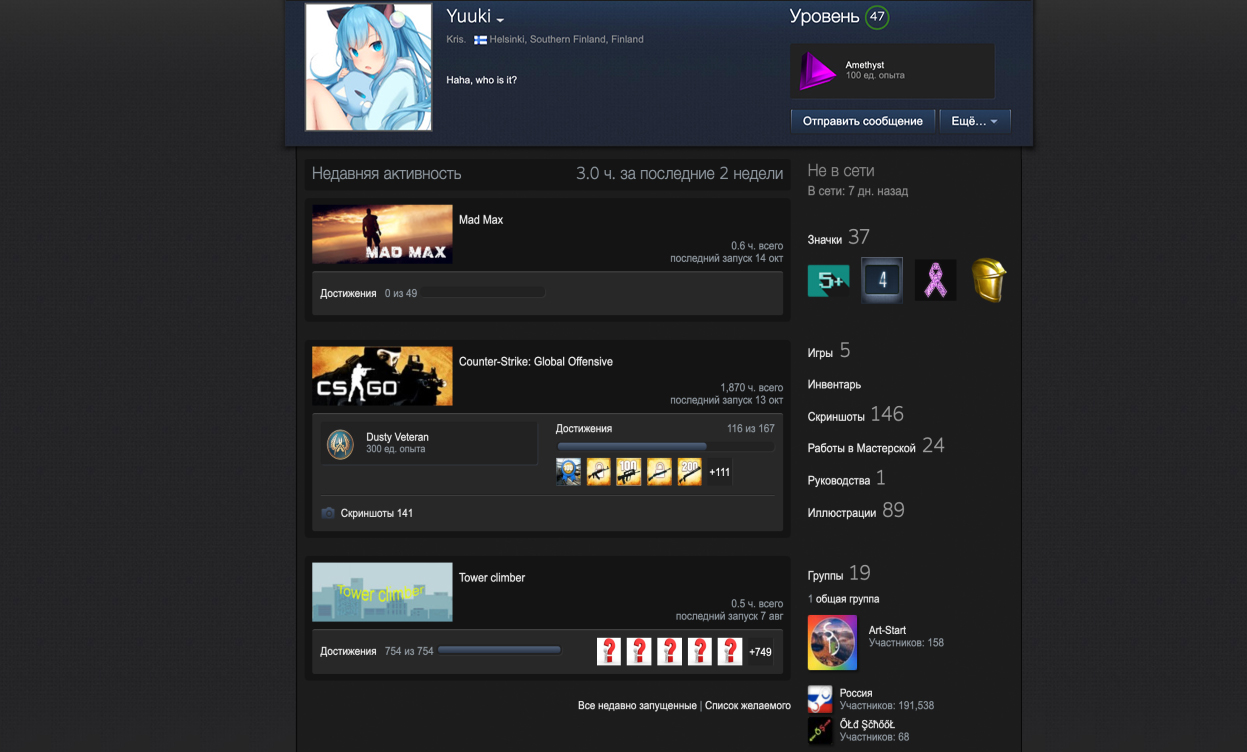This screenshot has height=752, width=1247.
Task: Open second Tower climber question-mark achievement
Action: [639, 652]
